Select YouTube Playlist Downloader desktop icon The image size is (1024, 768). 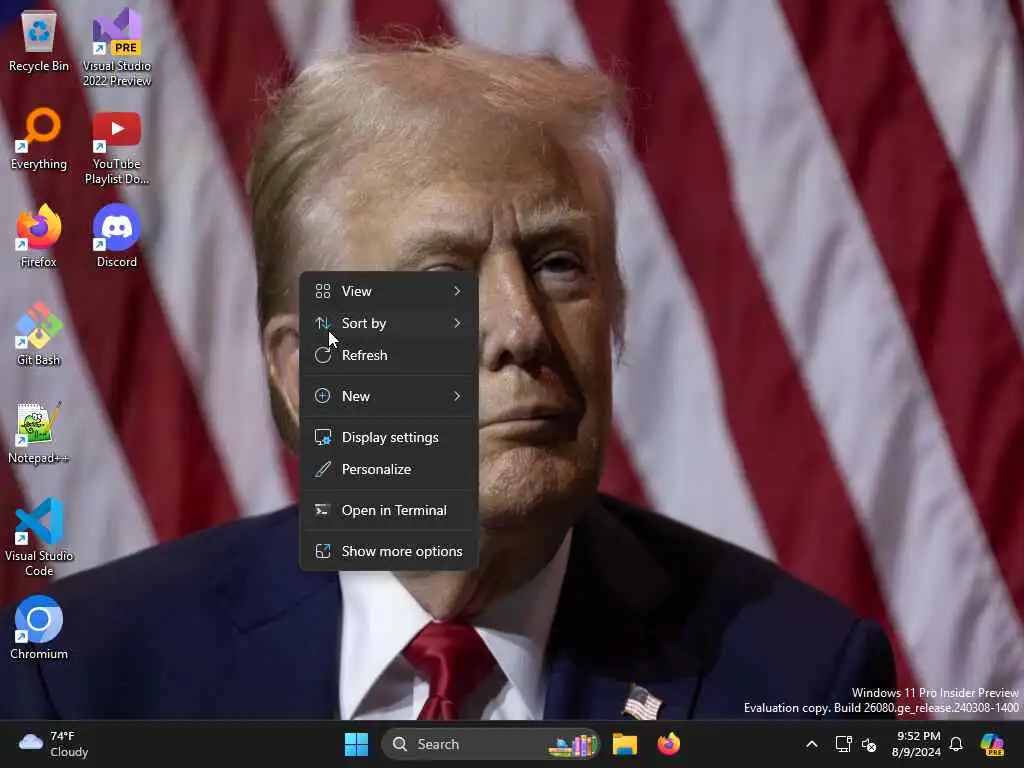pos(117,148)
